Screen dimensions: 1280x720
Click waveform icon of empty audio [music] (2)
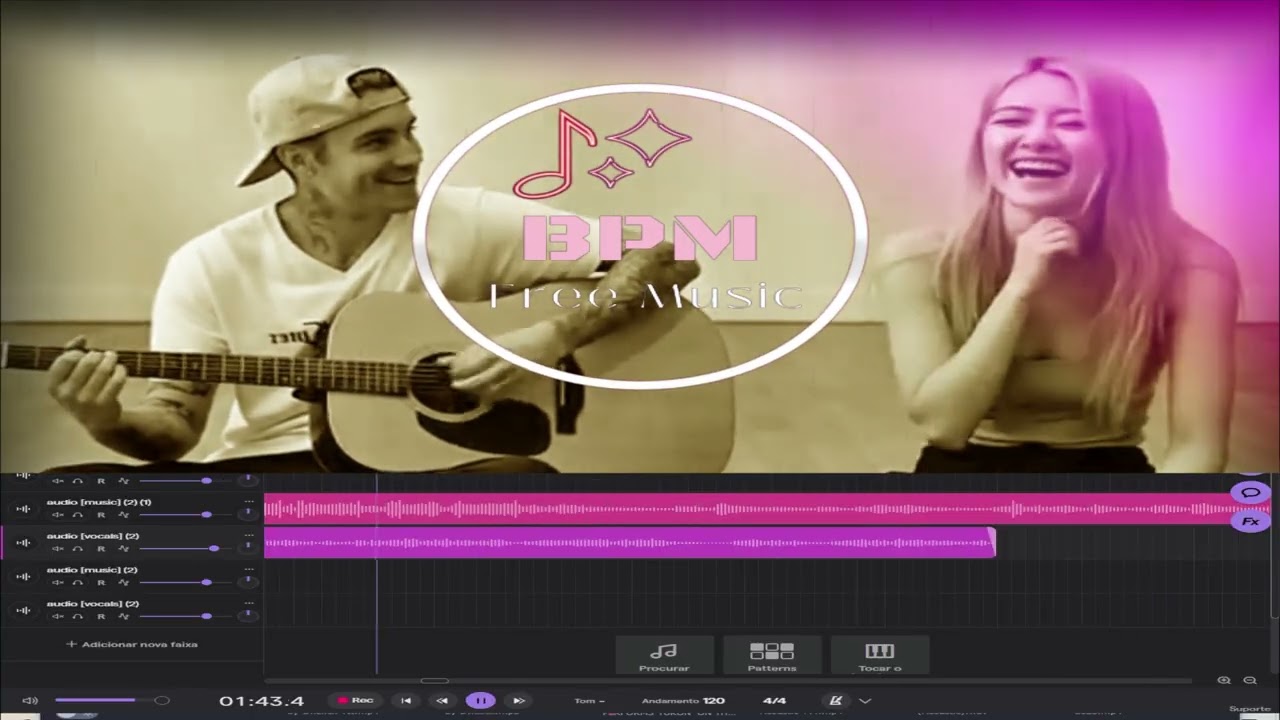23,577
